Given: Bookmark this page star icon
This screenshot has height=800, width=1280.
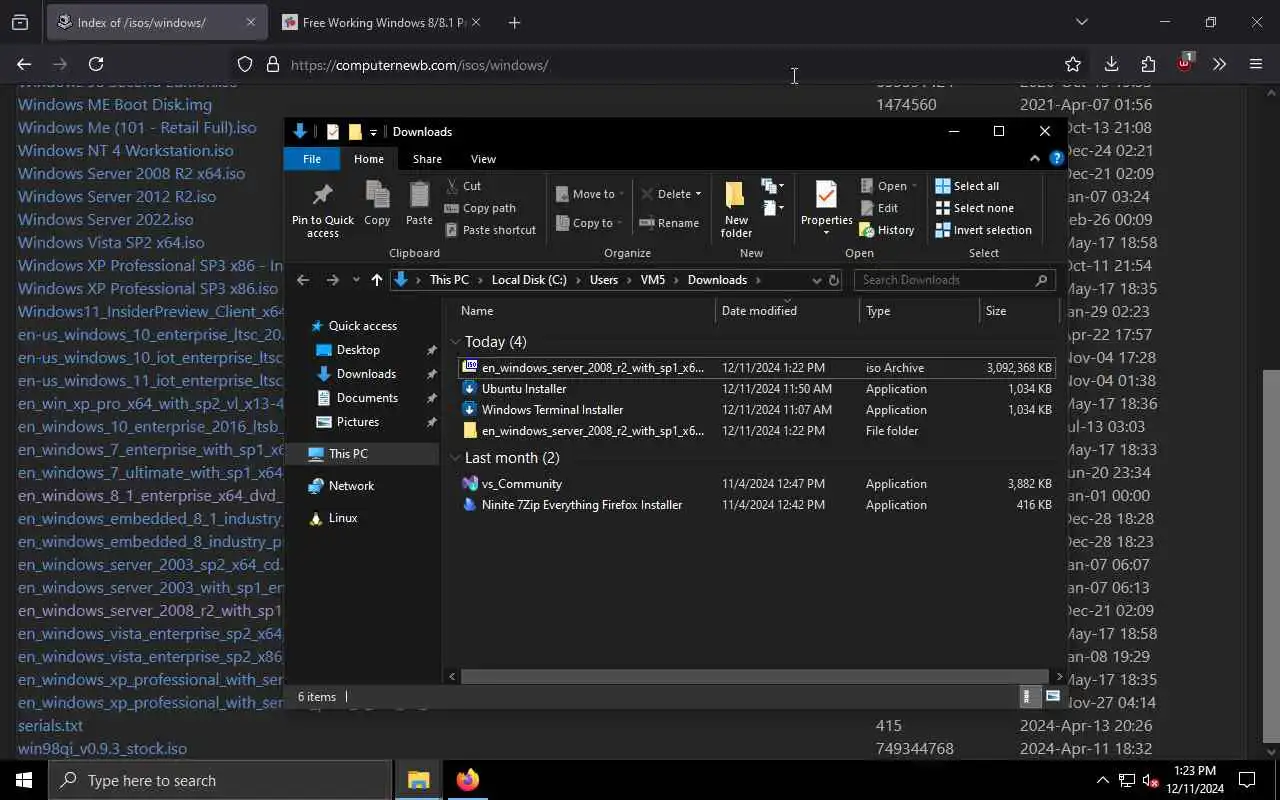Looking at the screenshot, I should [x=1073, y=64].
